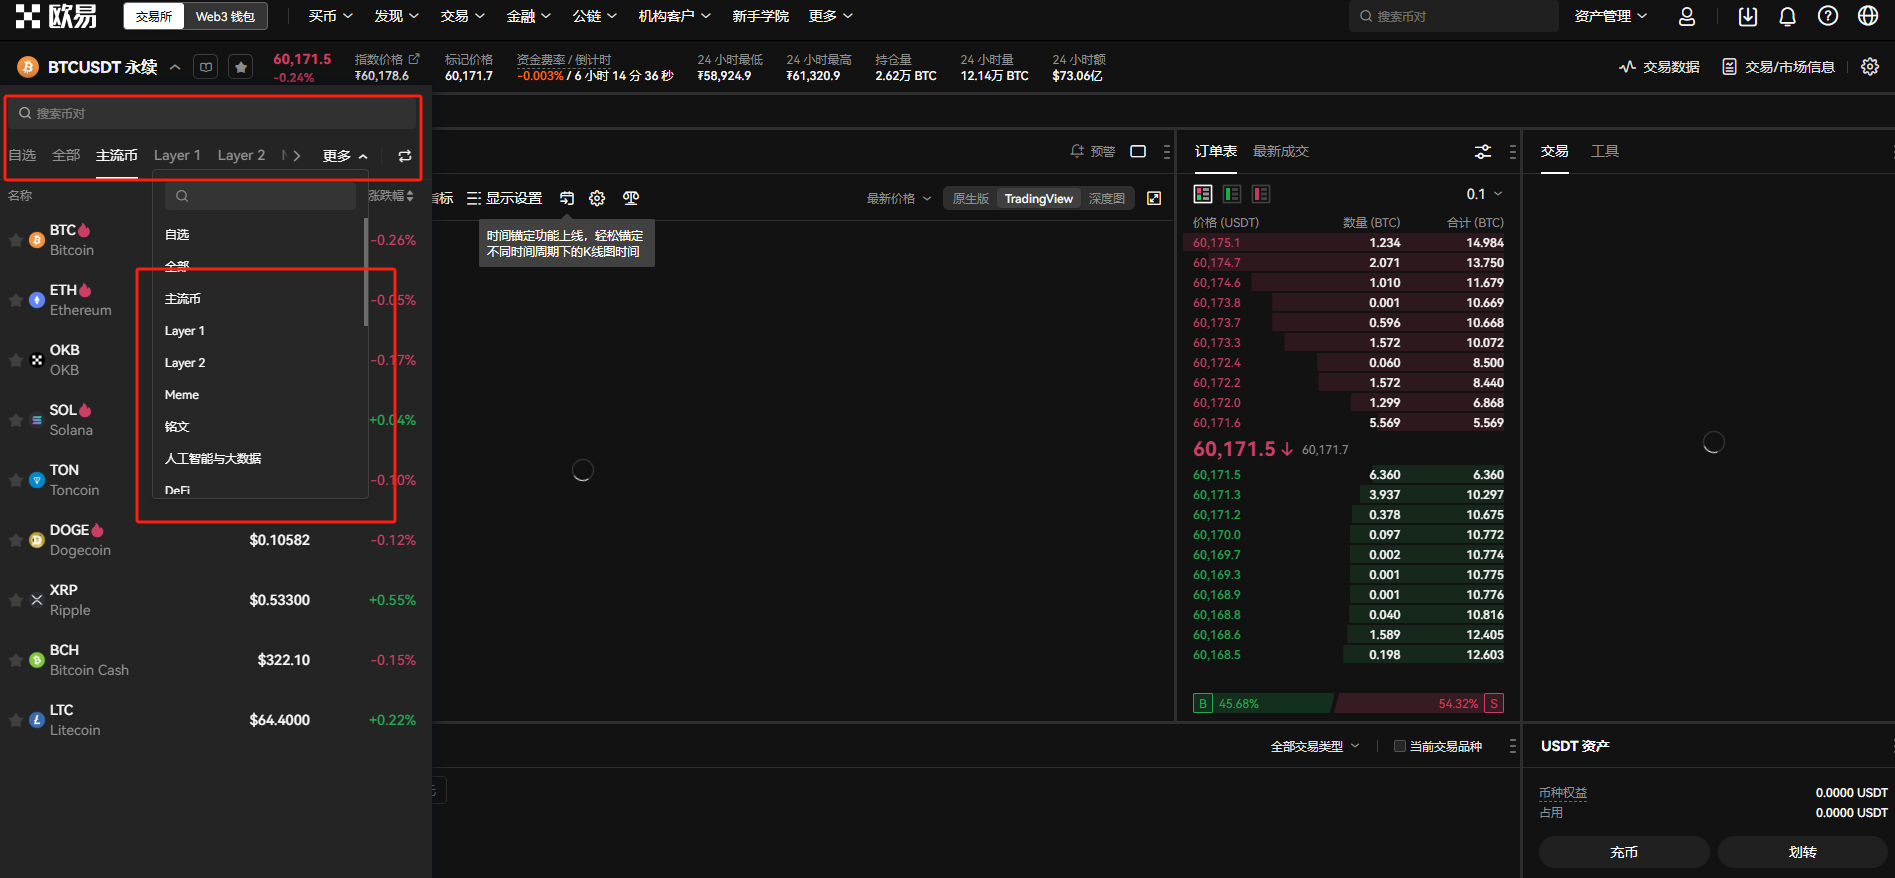Open 交易/市场信息 link

pos(1778,67)
